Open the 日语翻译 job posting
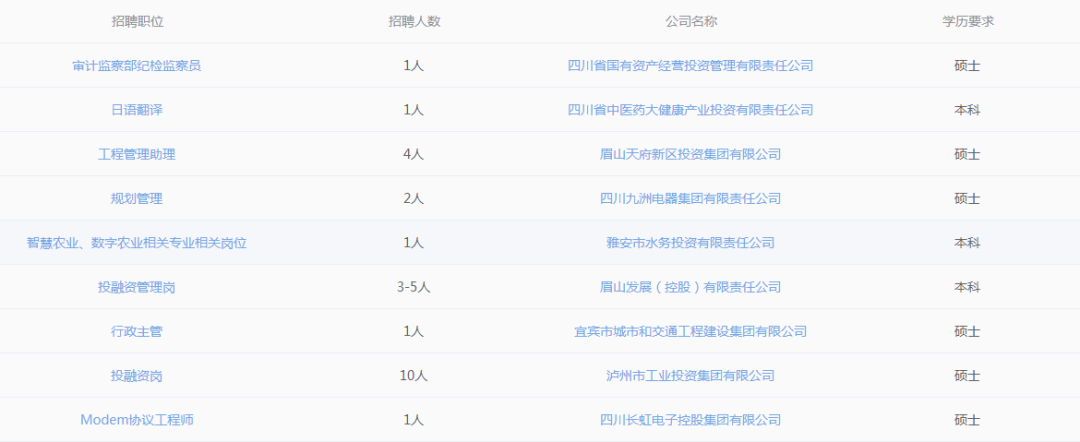Viewport: 1080px width, 442px height. tap(137, 110)
